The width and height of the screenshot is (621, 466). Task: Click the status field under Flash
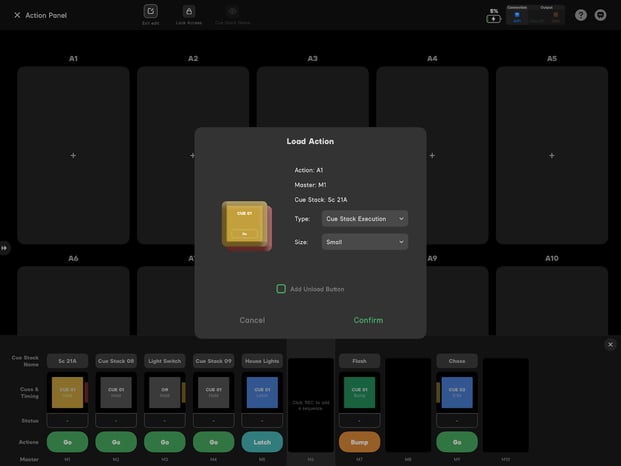tap(359, 420)
